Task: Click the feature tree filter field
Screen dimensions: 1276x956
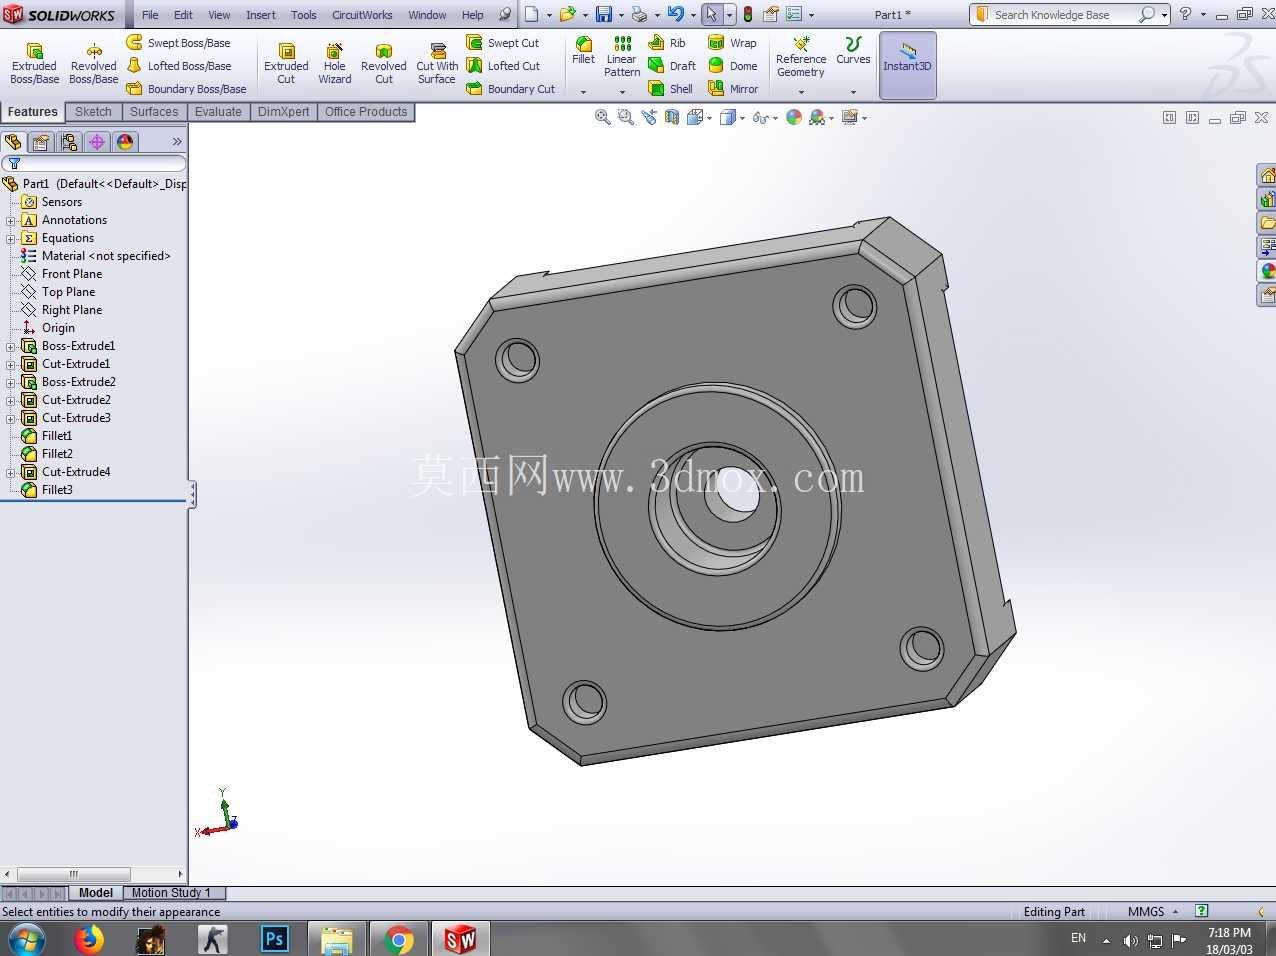Action: 94,163
